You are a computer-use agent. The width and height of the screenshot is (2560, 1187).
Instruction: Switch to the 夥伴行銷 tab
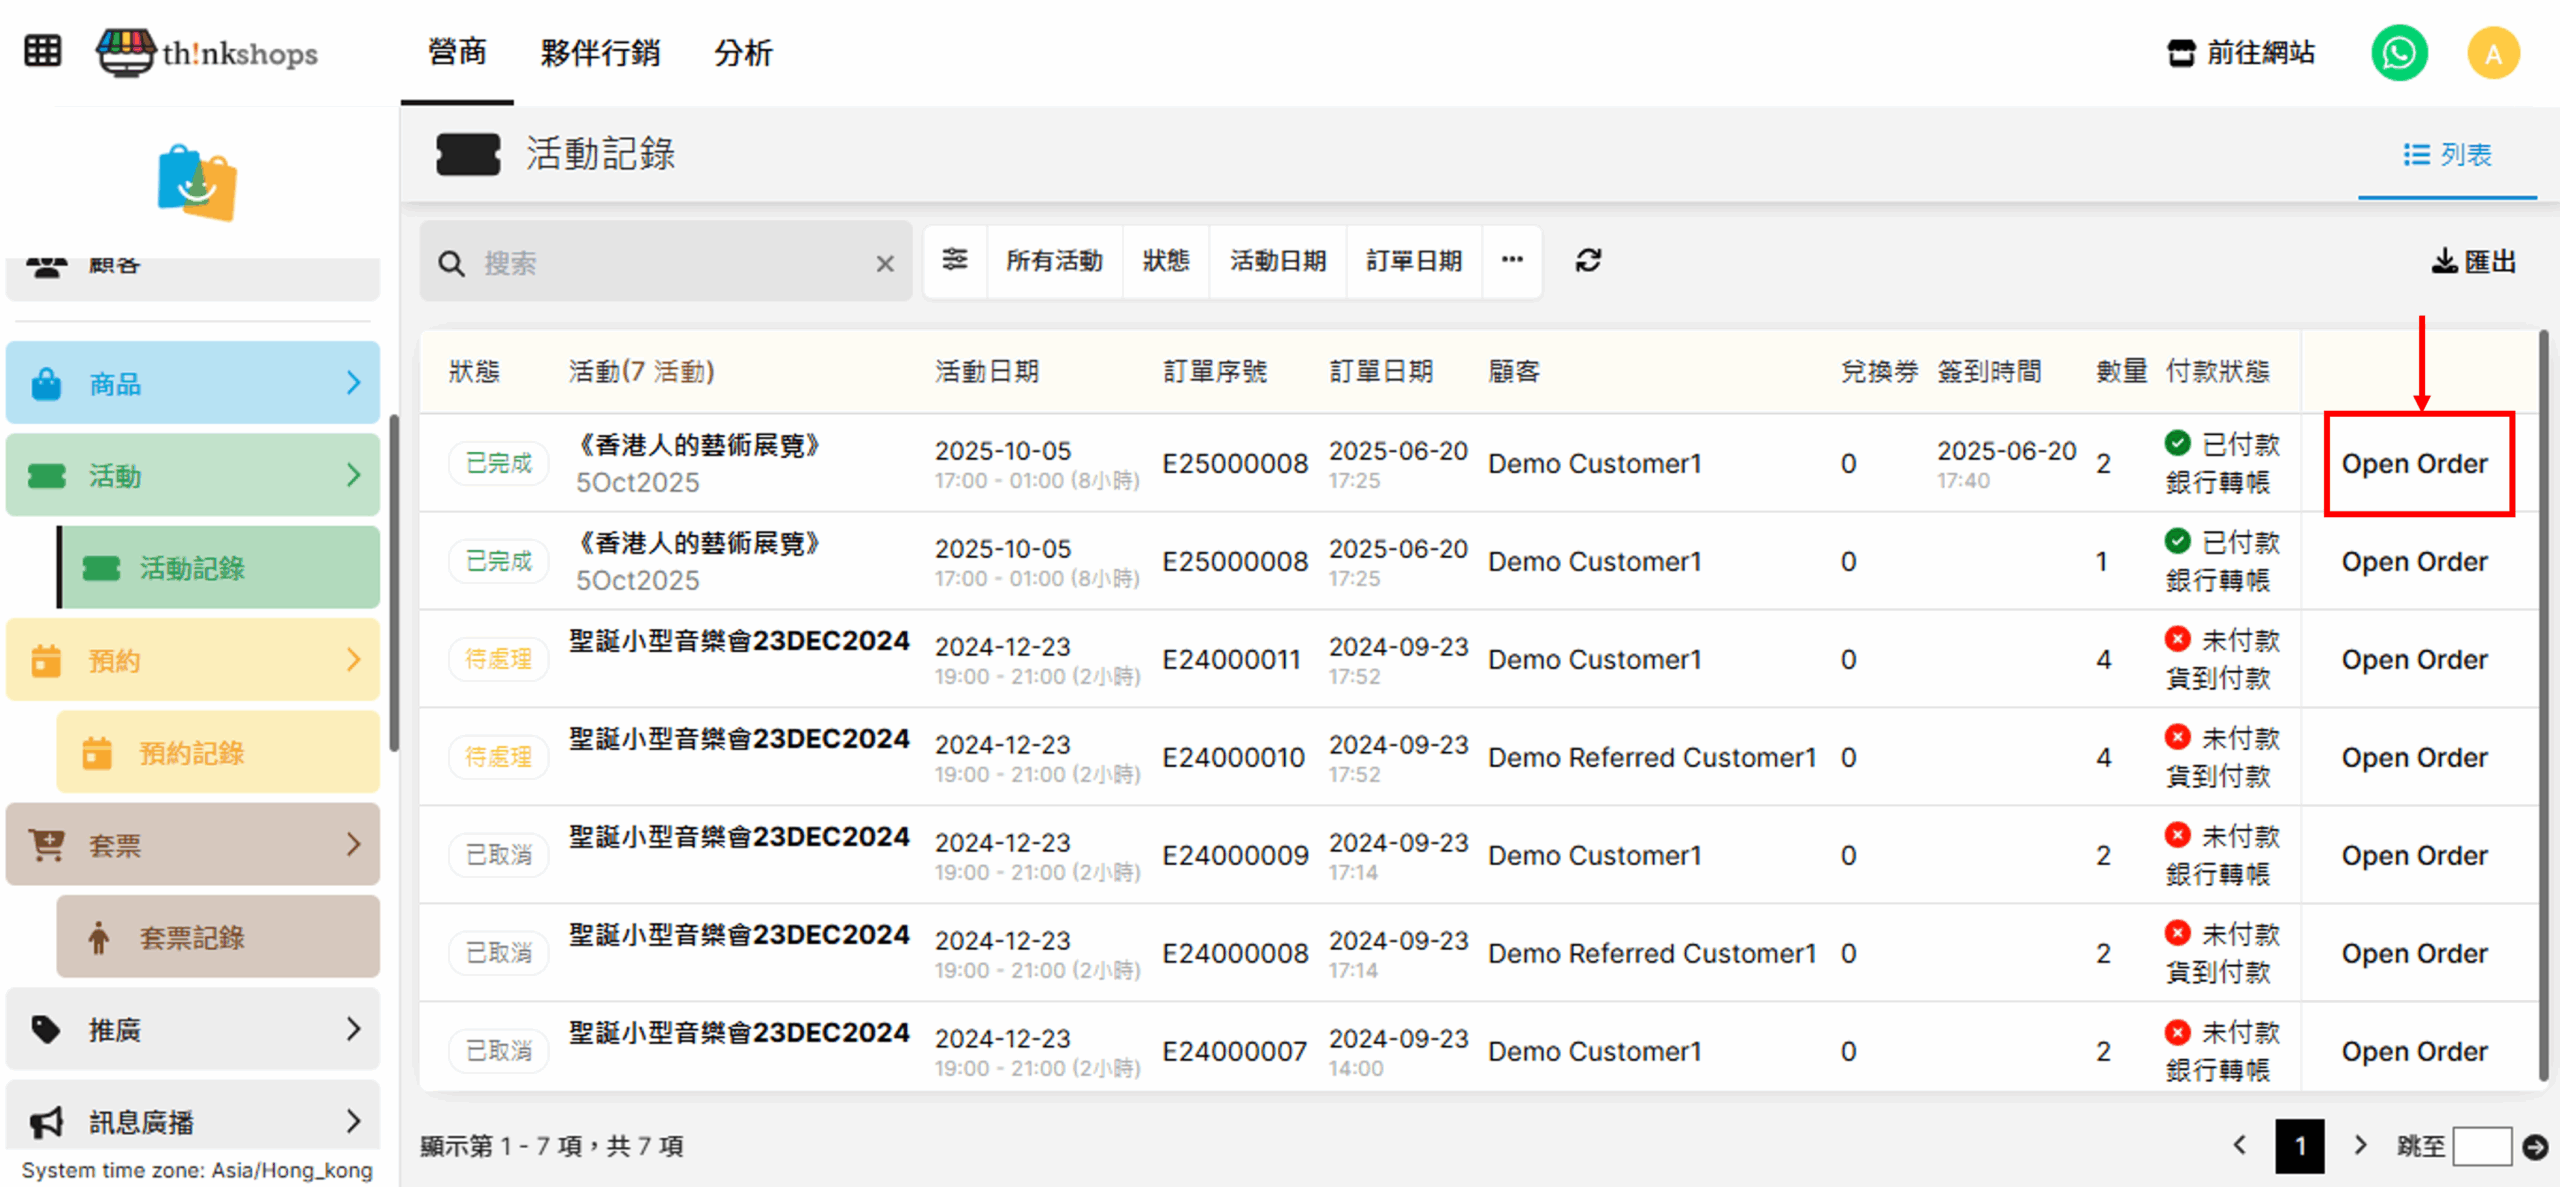click(x=600, y=53)
